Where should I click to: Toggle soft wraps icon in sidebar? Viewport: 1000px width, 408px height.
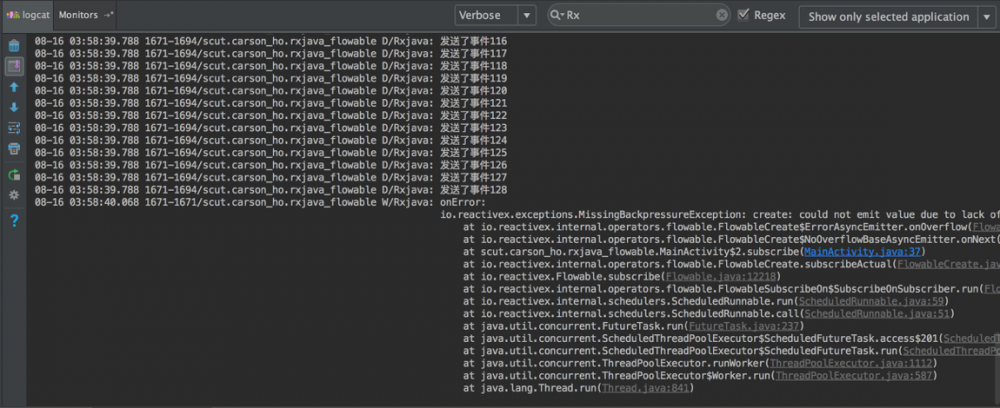point(13,128)
